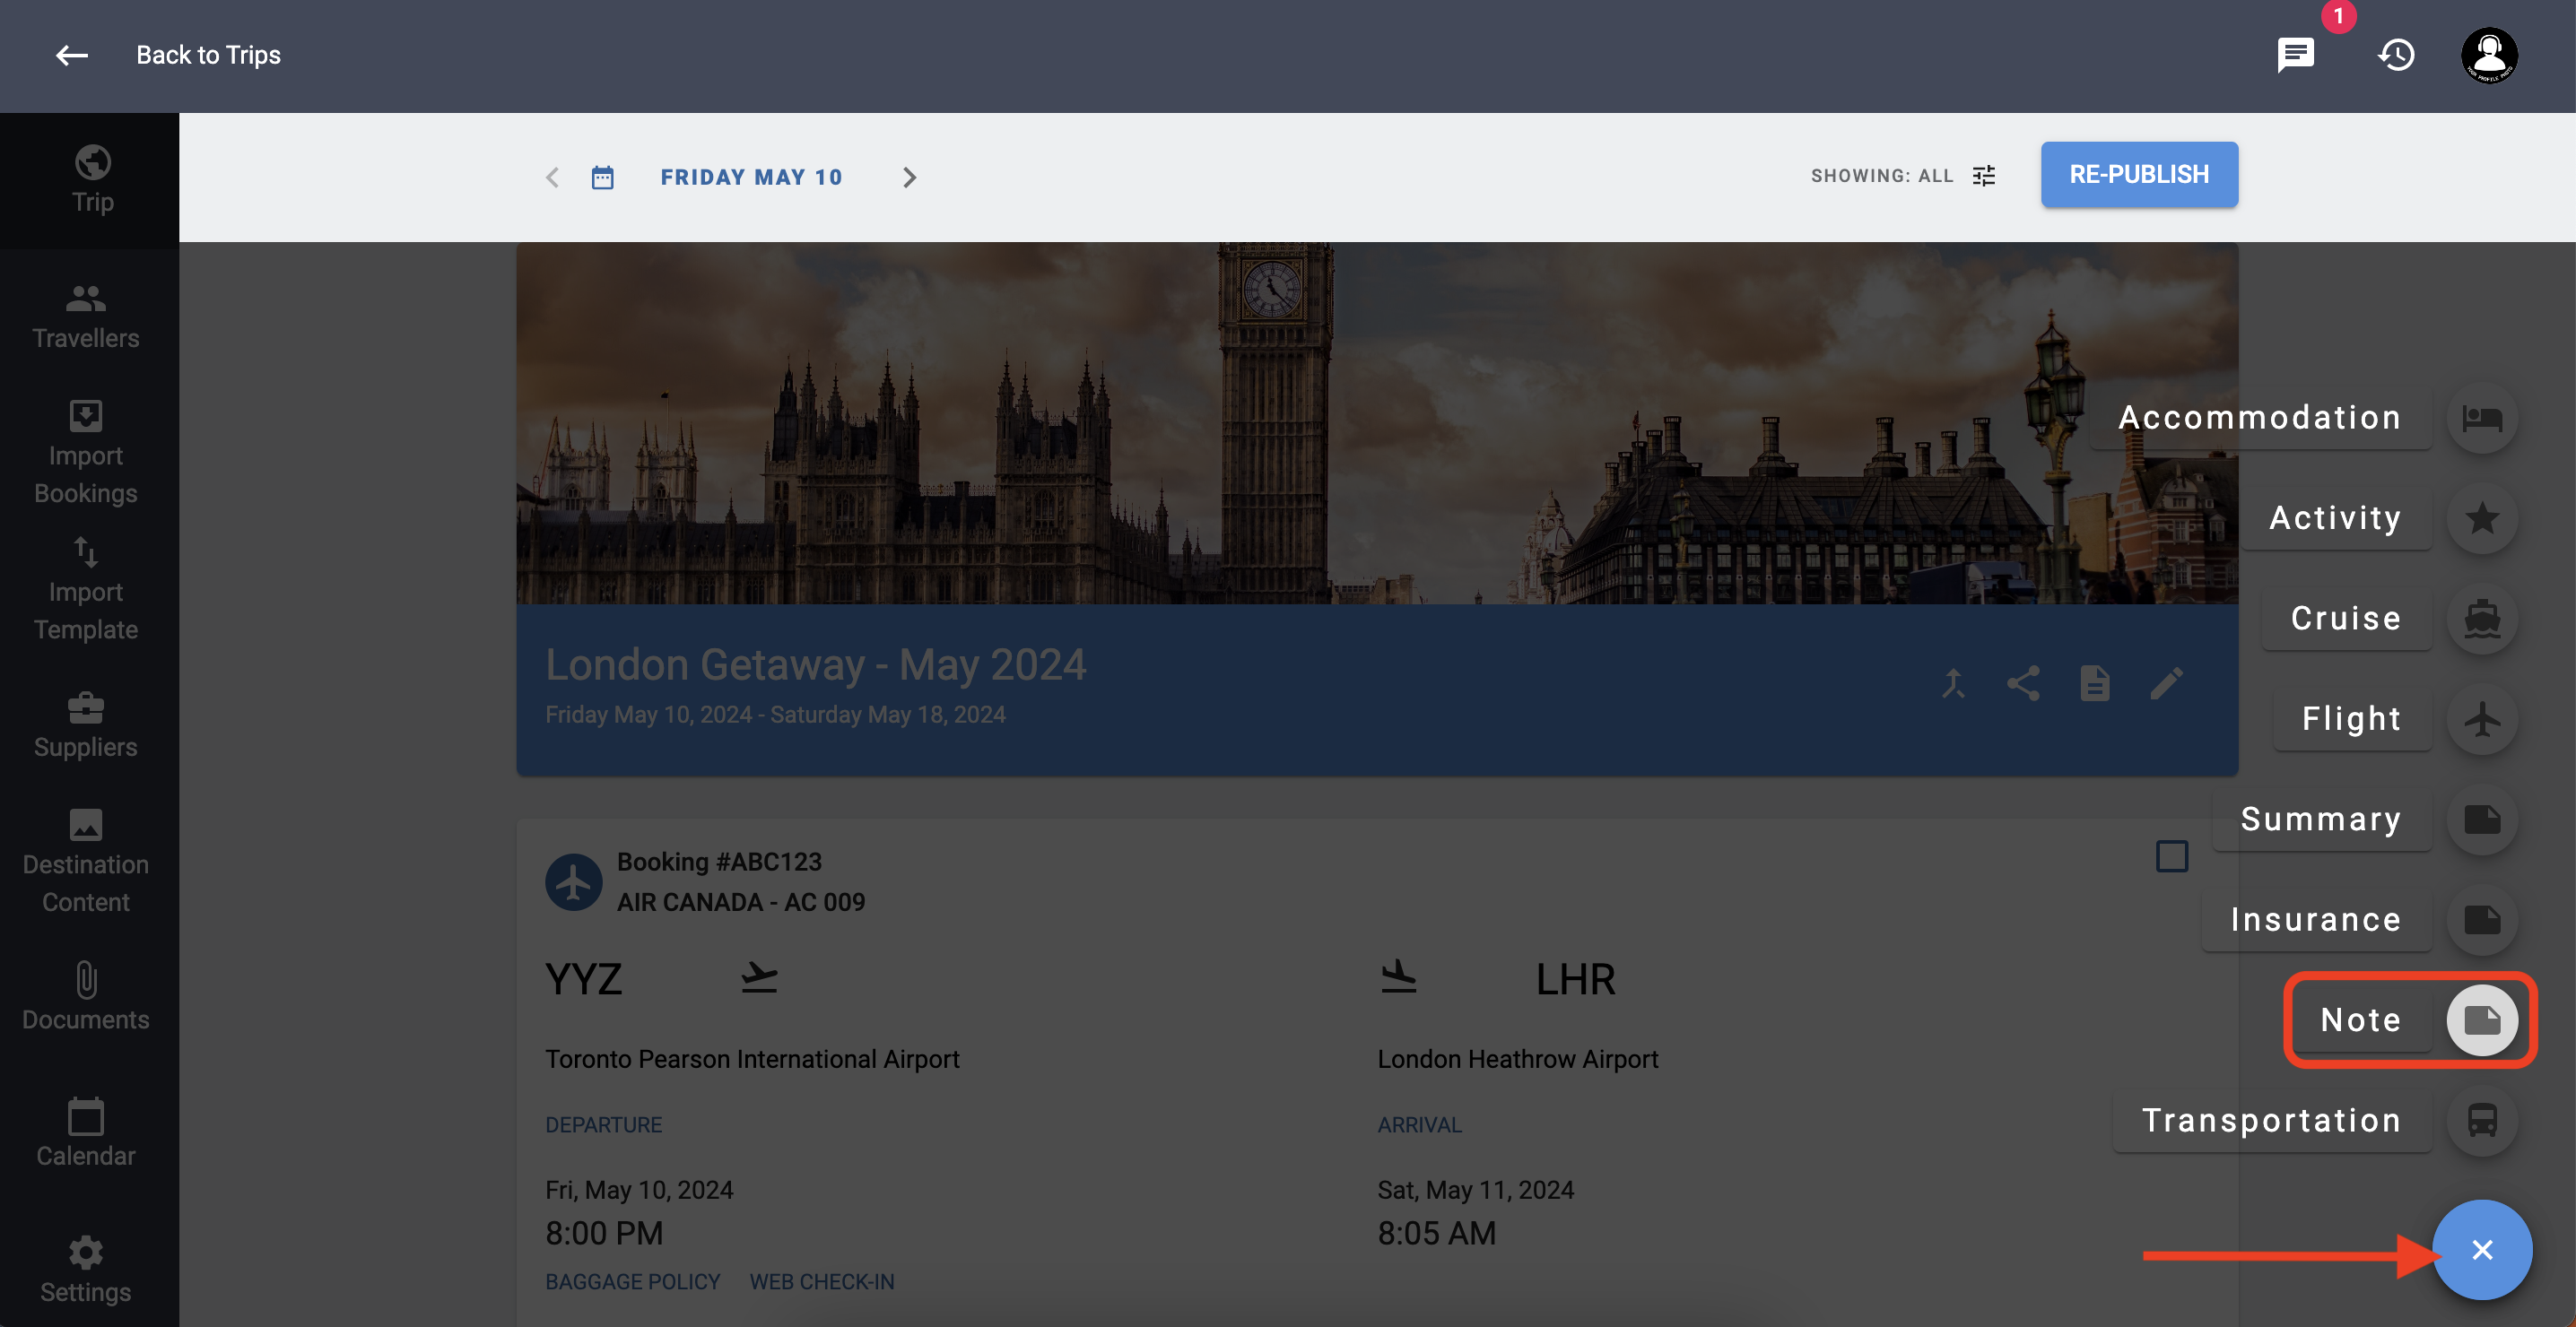Add Accommodation using the bed icon
2576x1327 pixels.
[x=2482, y=418]
